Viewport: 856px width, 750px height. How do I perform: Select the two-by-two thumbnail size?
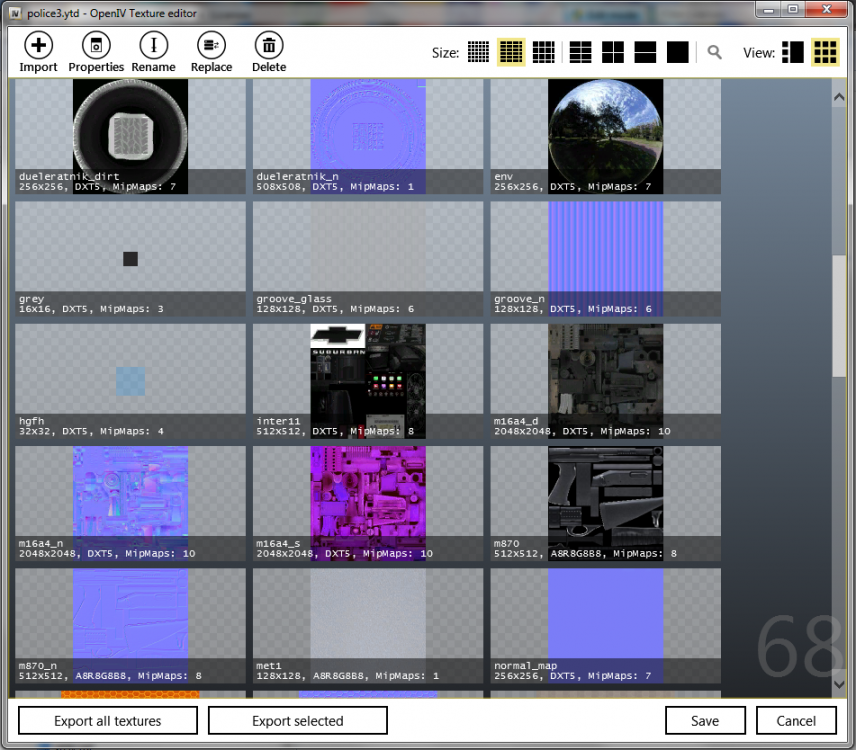(x=613, y=52)
